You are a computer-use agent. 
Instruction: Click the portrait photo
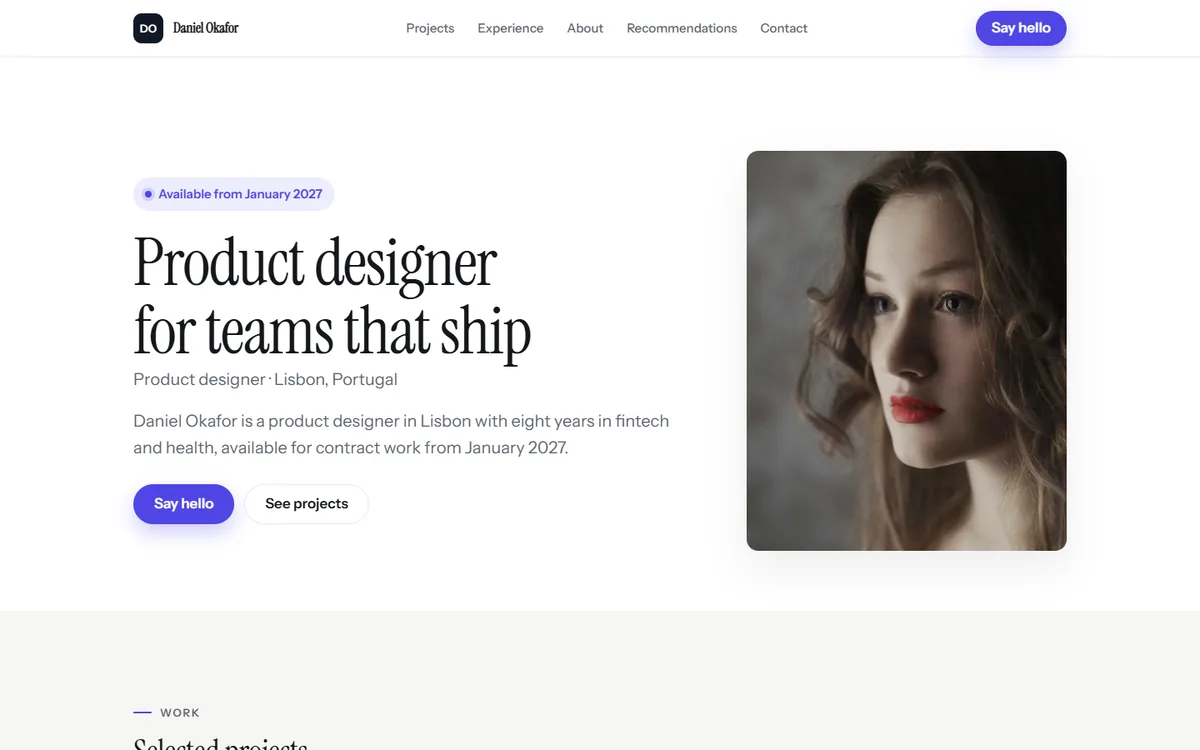(907, 351)
